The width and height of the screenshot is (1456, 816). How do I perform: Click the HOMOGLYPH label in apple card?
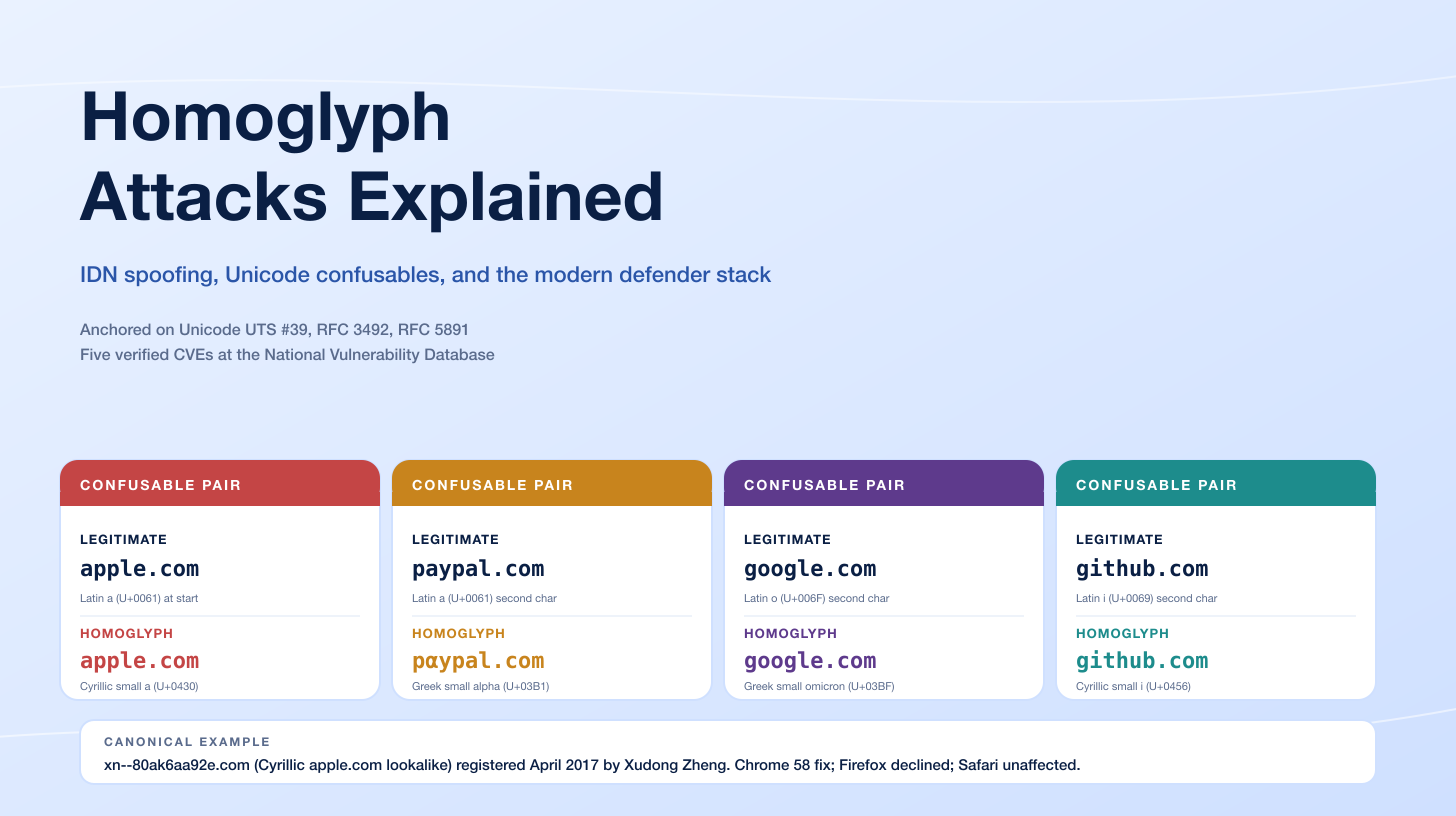[x=127, y=634]
